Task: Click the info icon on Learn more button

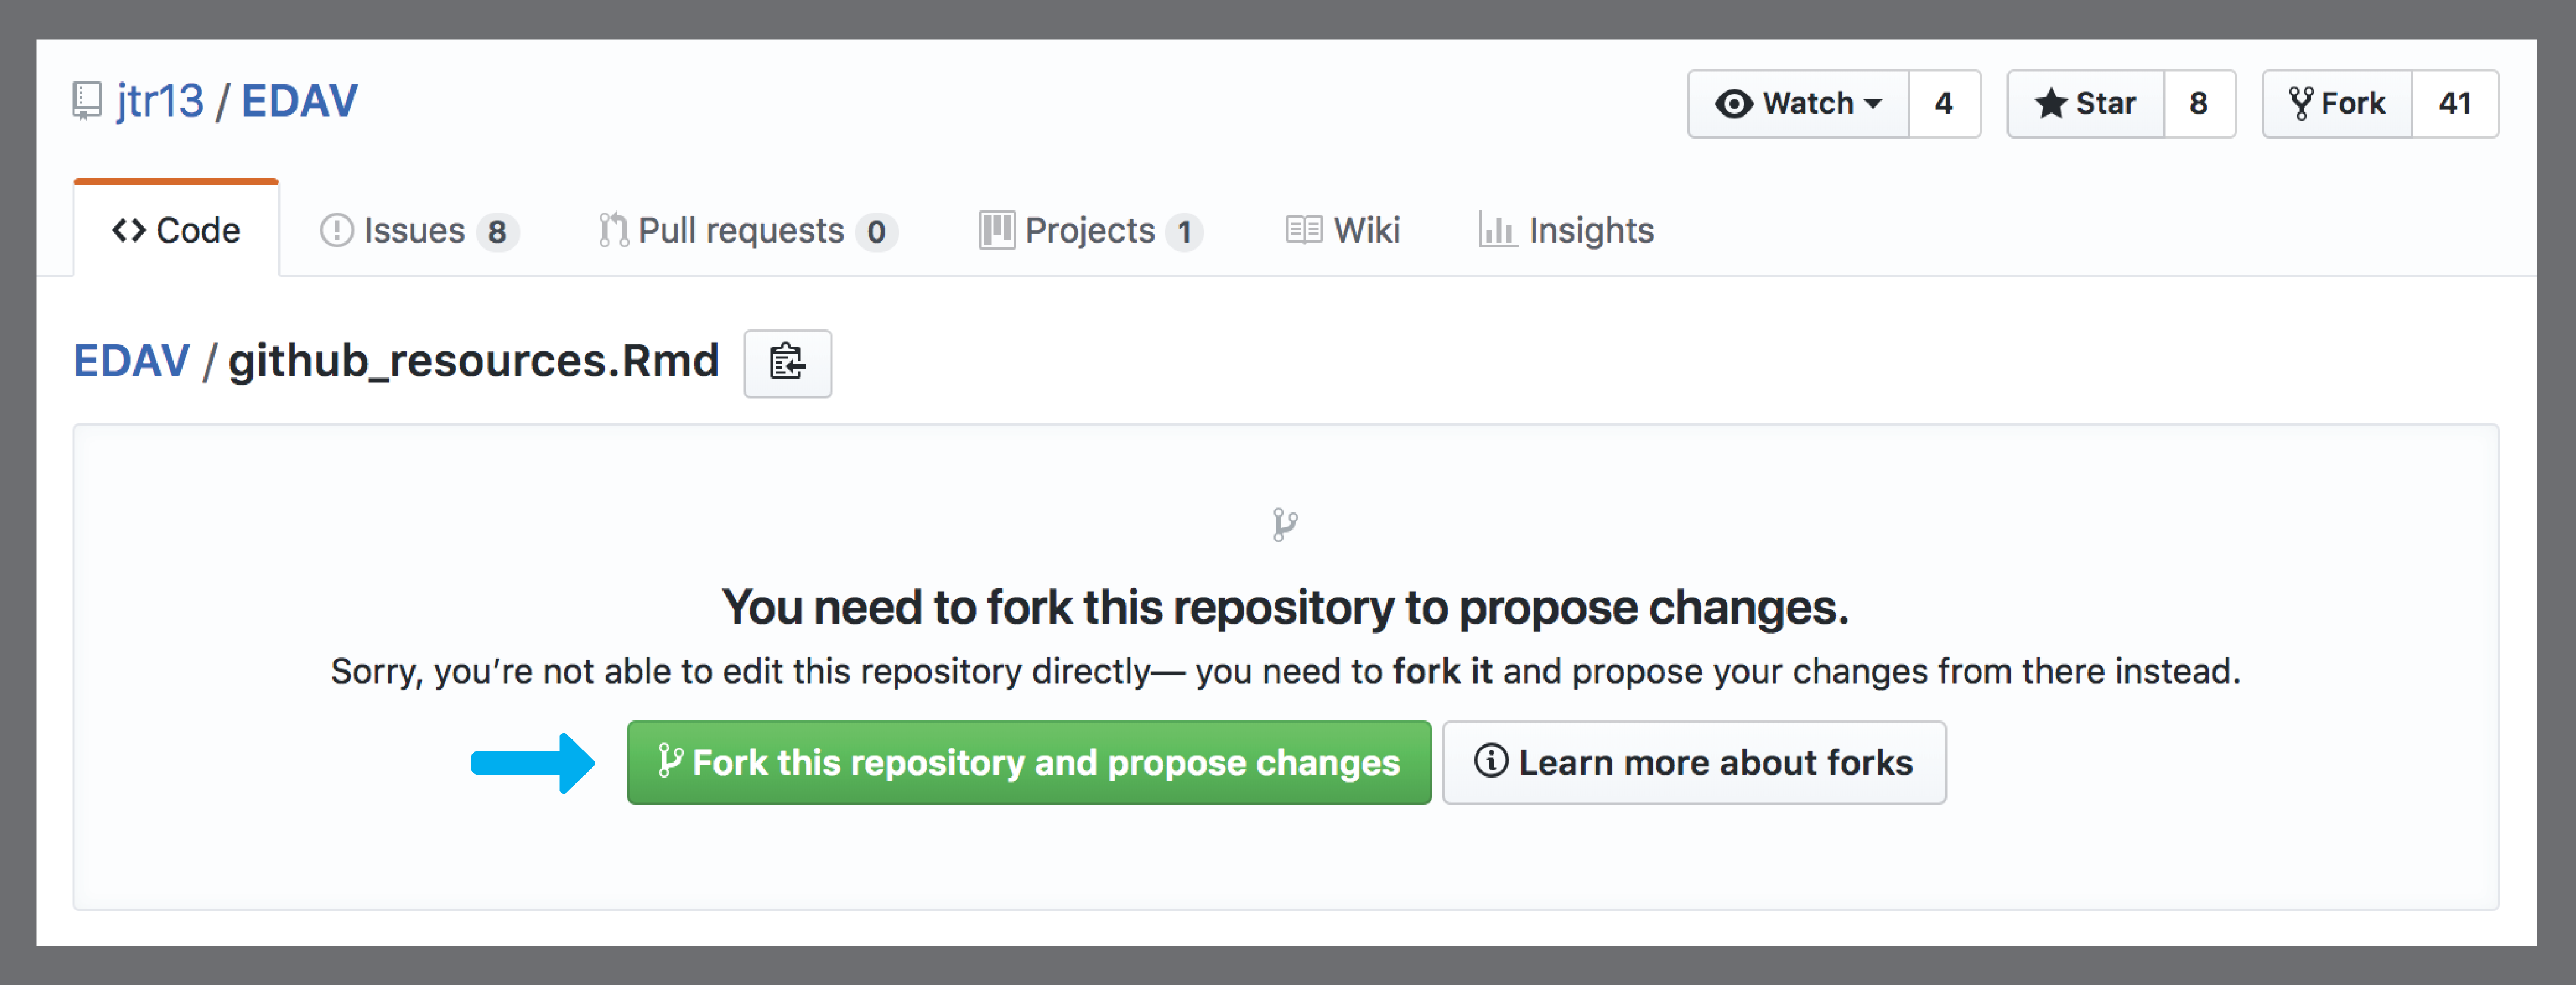Action: (x=1490, y=761)
